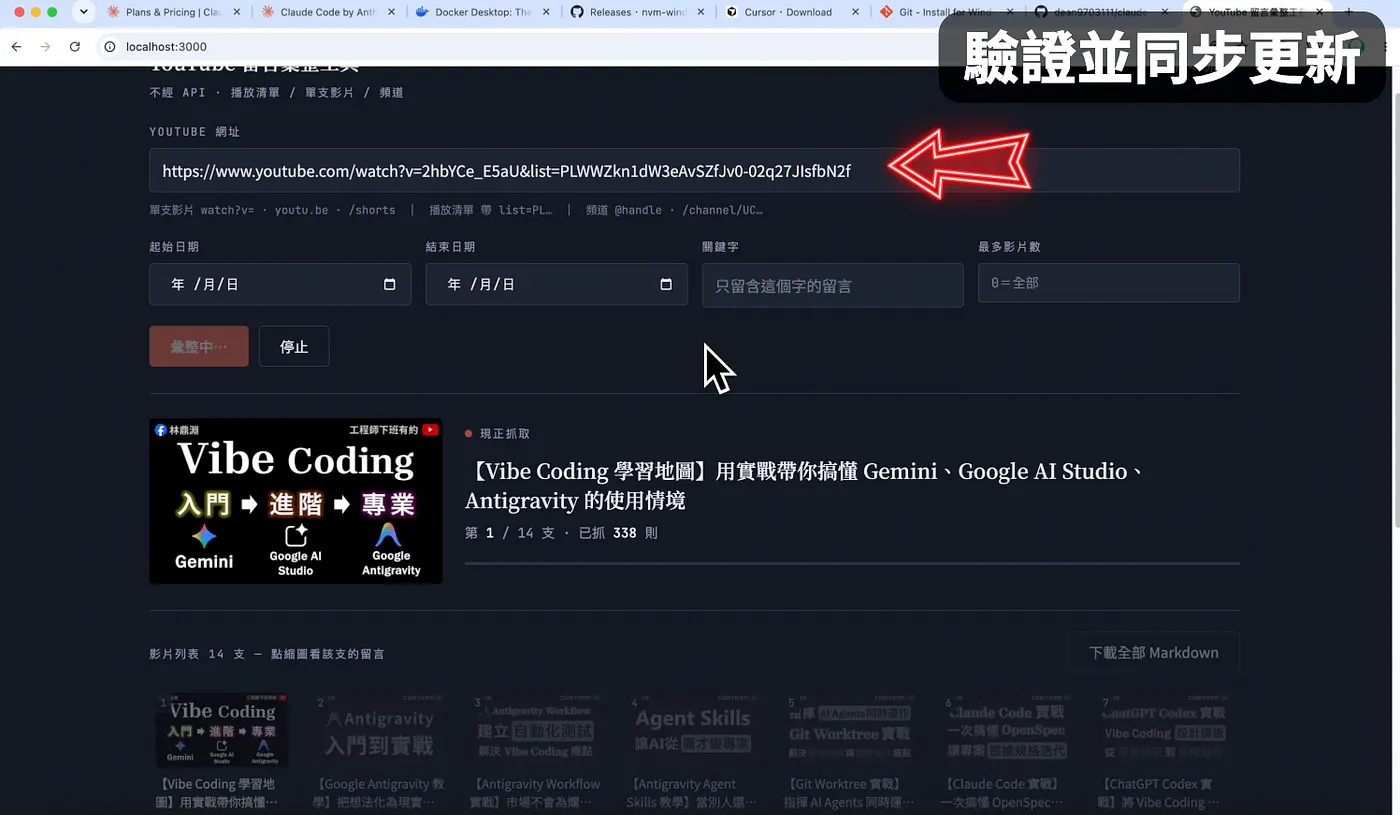Switch to the Cursor Download tab
The height and width of the screenshot is (815, 1400).
pos(792,12)
